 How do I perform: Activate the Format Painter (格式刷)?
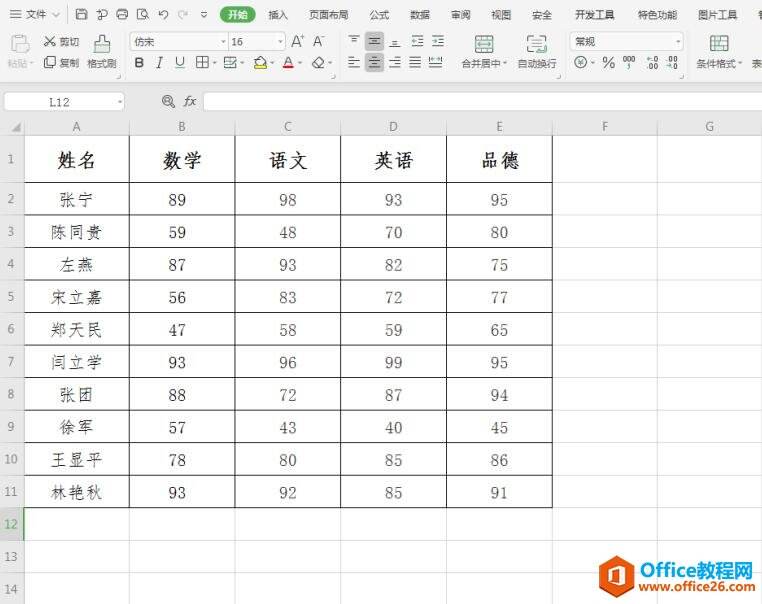(x=102, y=51)
